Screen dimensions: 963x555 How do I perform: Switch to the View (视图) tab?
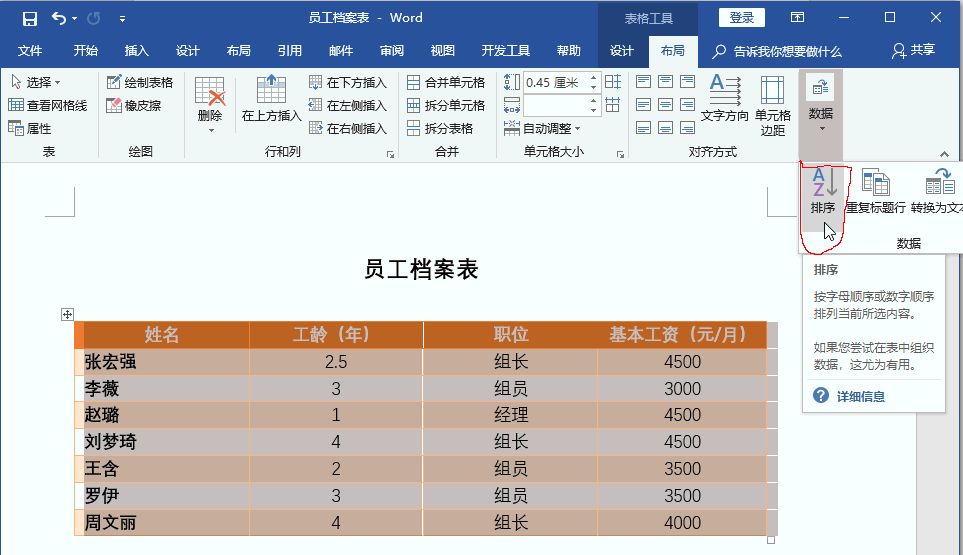pos(442,51)
